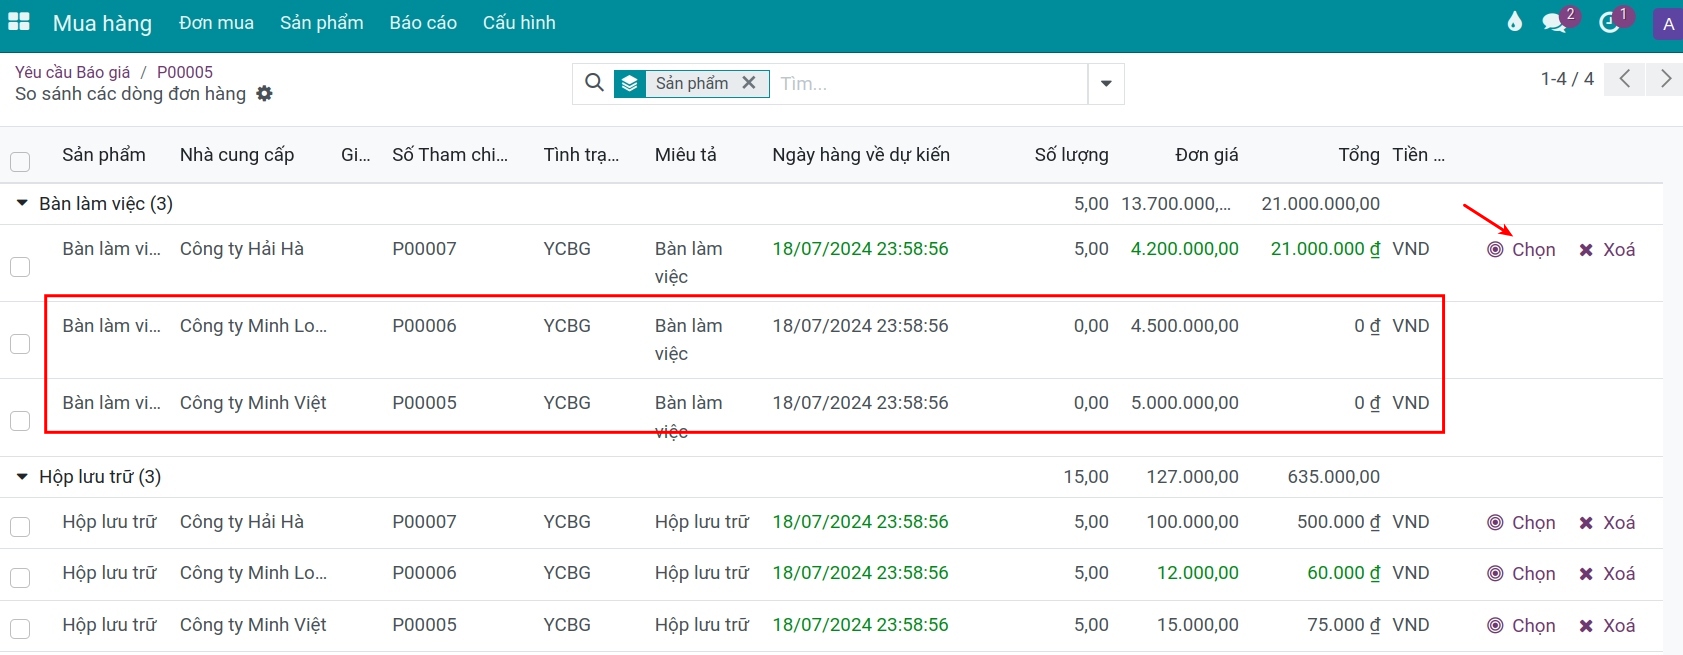Remove the Sản phẩm group filter
Viewport: 1683px width, 655px height.
point(748,83)
